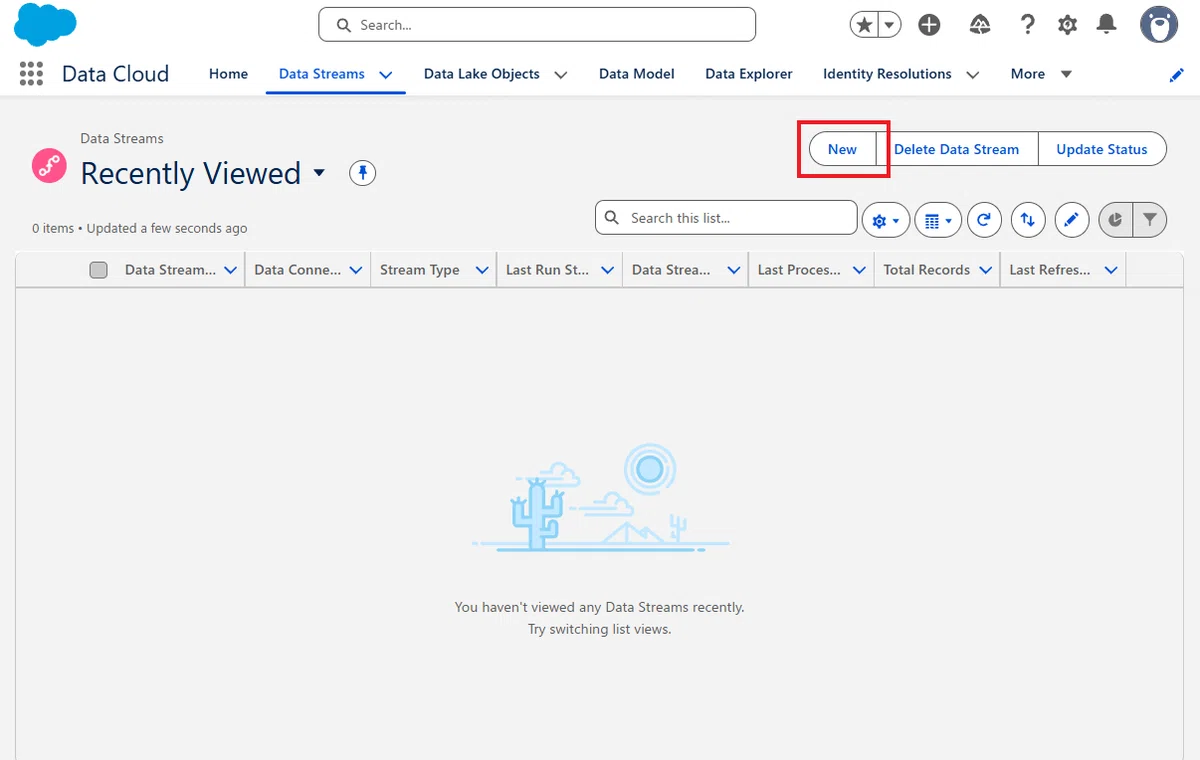Pin this list view
The height and width of the screenshot is (760, 1200).
point(362,173)
